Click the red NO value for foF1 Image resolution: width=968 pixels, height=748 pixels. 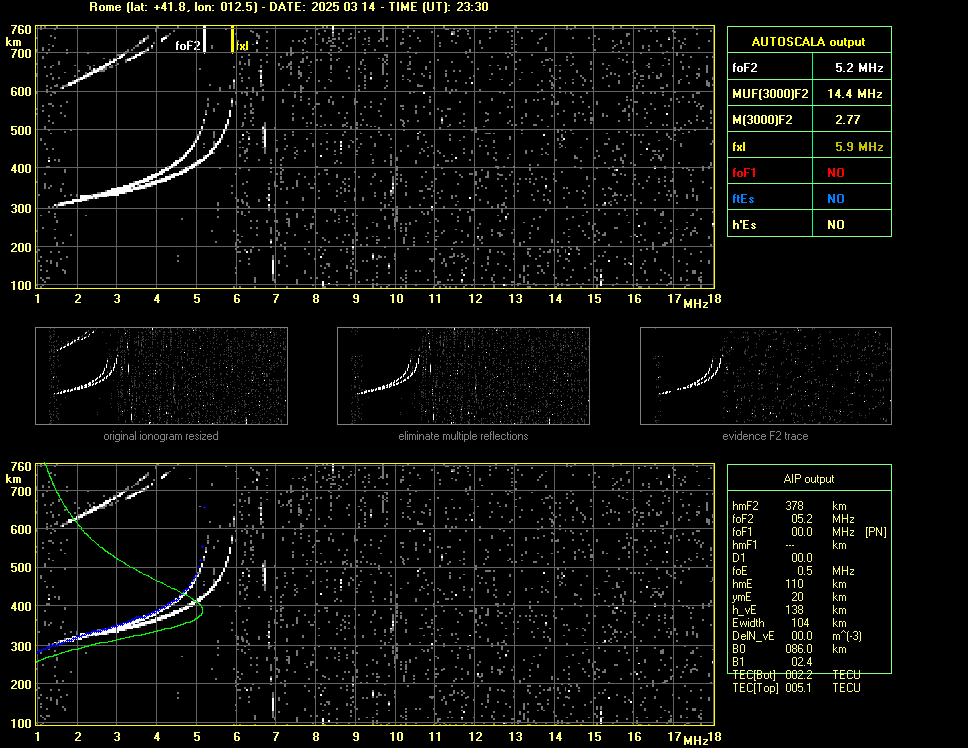(x=836, y=173)
